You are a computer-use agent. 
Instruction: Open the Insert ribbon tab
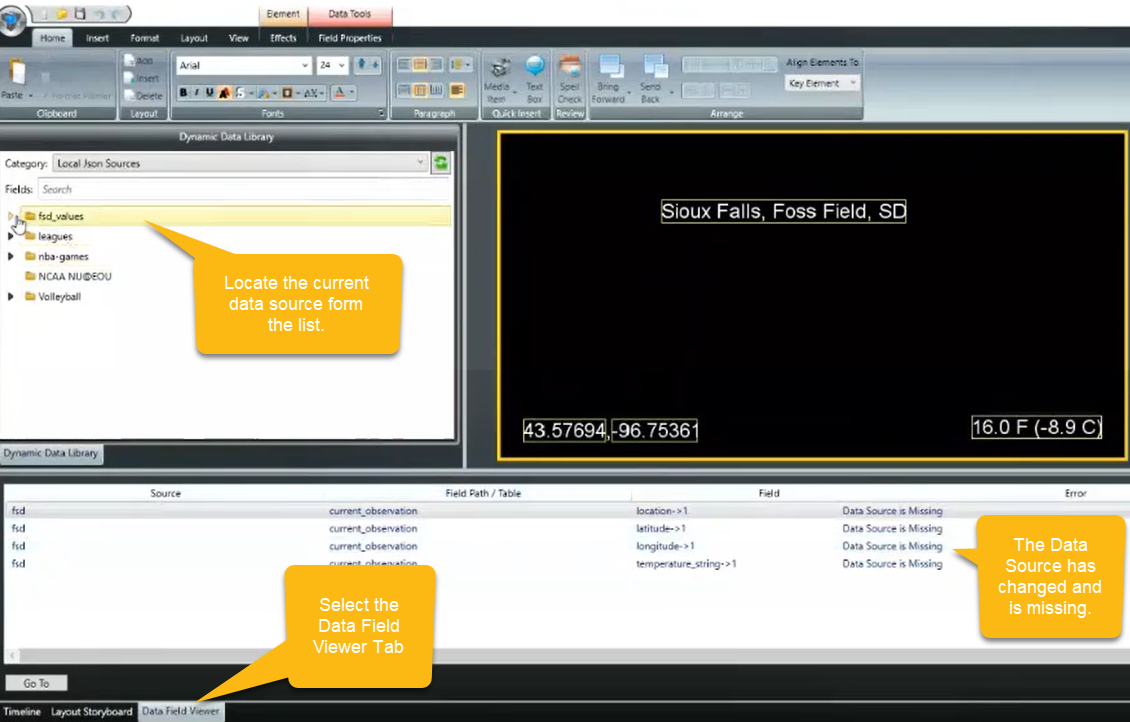tap(97, 38)
